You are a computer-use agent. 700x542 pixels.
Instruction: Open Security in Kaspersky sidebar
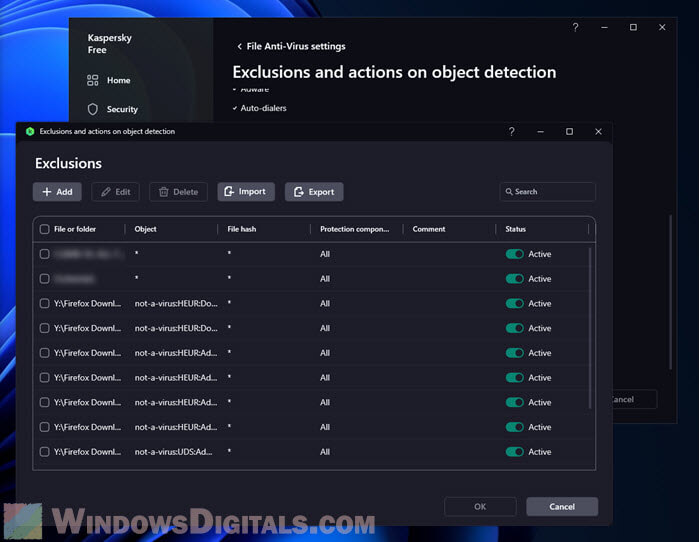tap(112, 109)
